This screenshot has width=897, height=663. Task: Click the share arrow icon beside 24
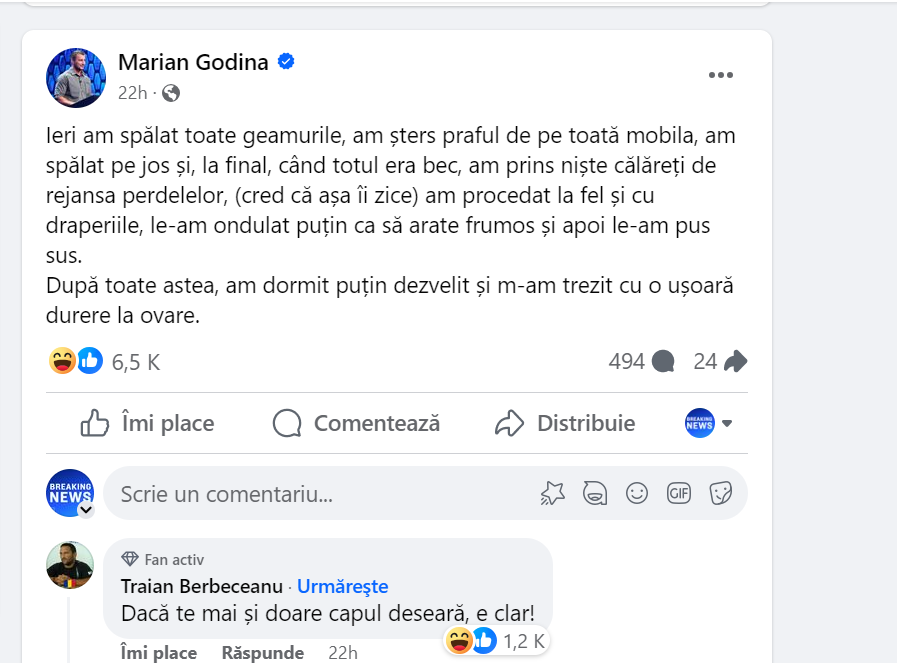[x=736, y=361]
